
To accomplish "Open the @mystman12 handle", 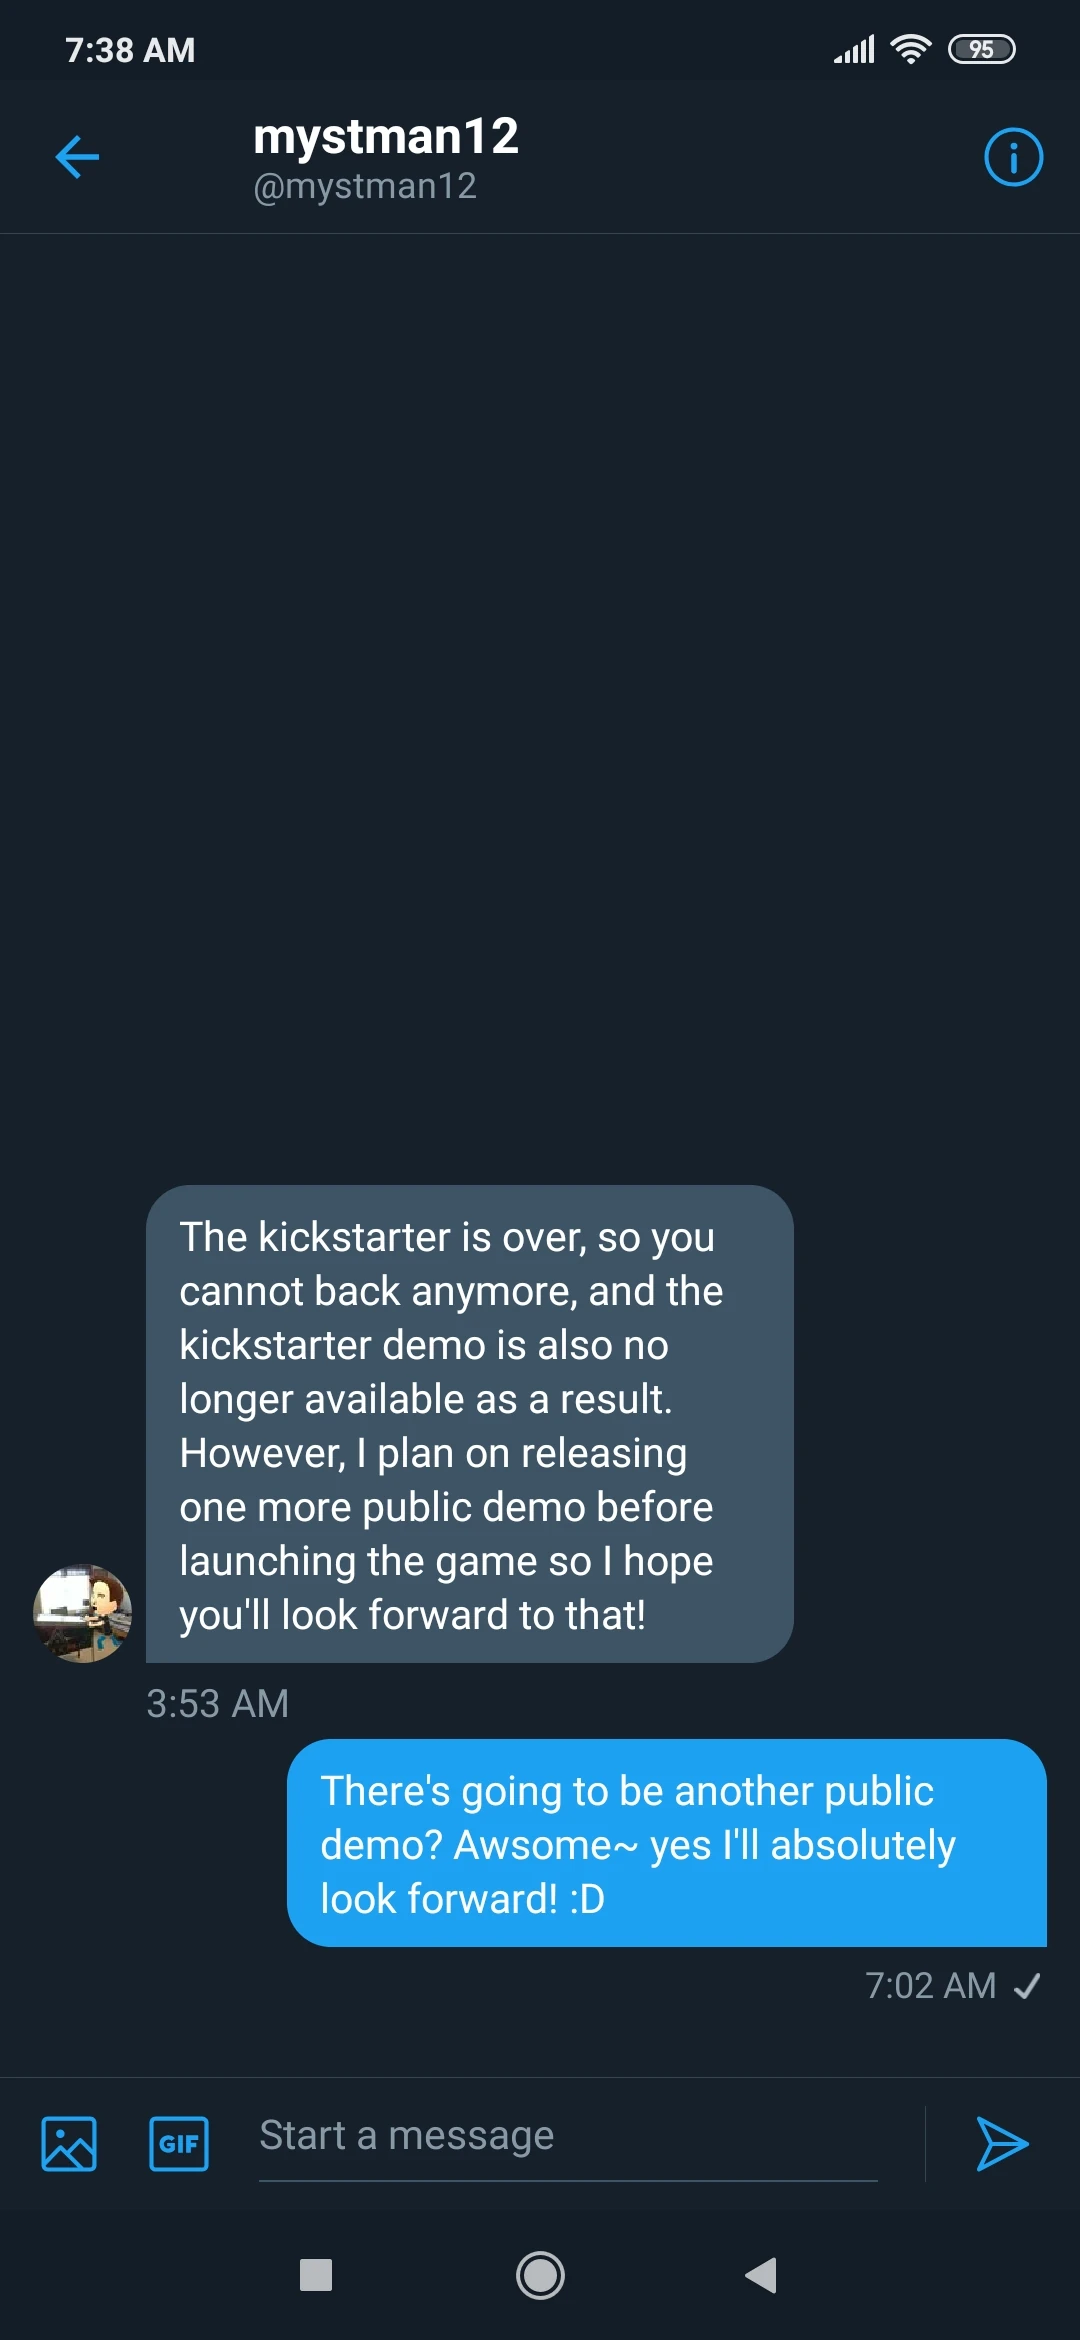I will [x=365, y=187].
